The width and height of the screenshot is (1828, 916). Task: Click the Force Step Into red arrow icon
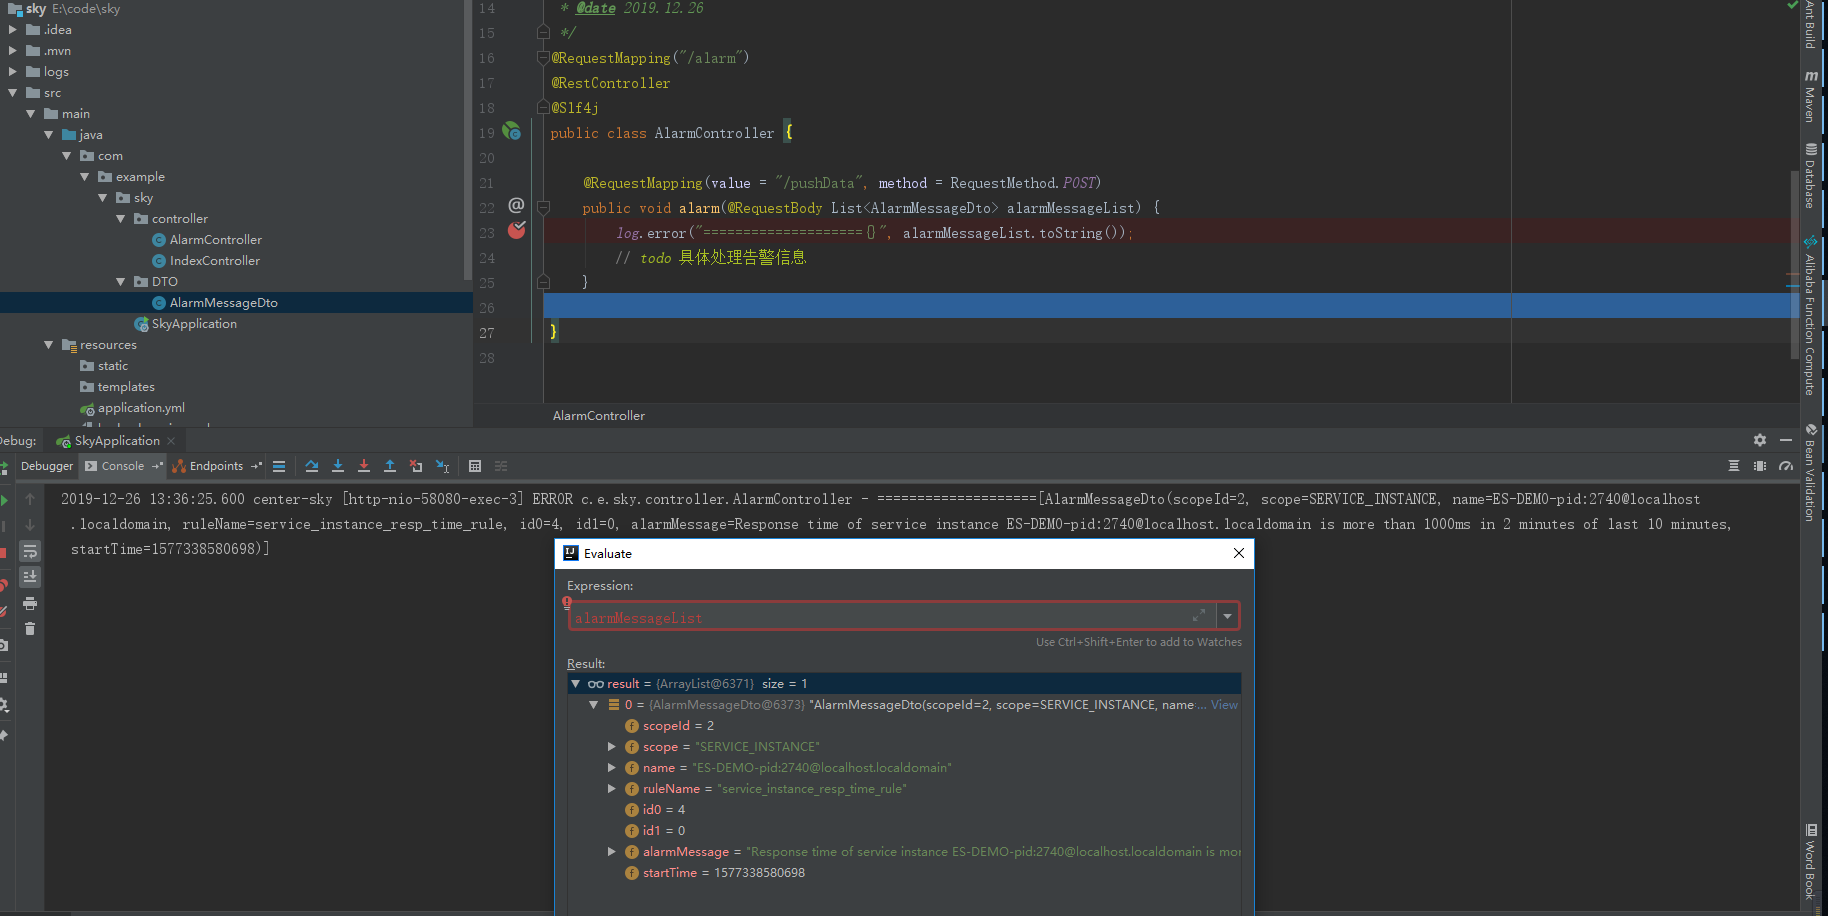click(x=364, y=466)
